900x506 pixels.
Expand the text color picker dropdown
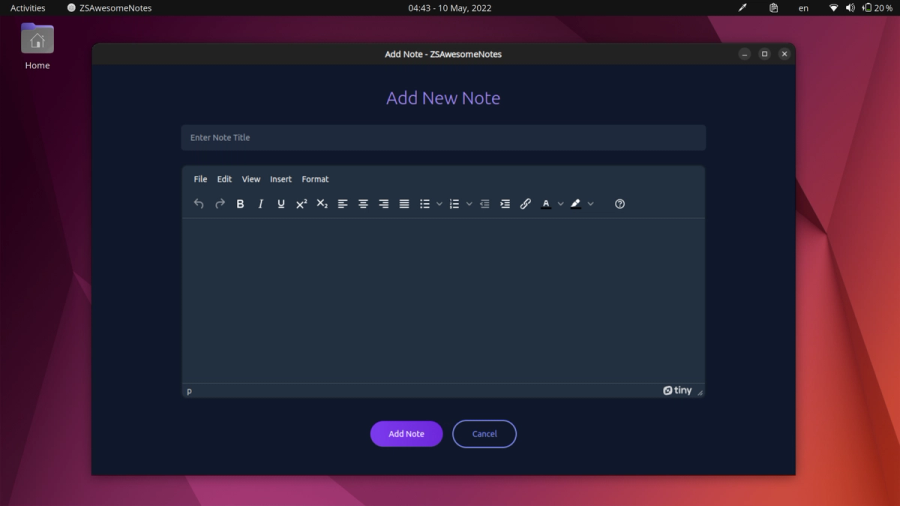pyautogui.click(x=561, y=204)
